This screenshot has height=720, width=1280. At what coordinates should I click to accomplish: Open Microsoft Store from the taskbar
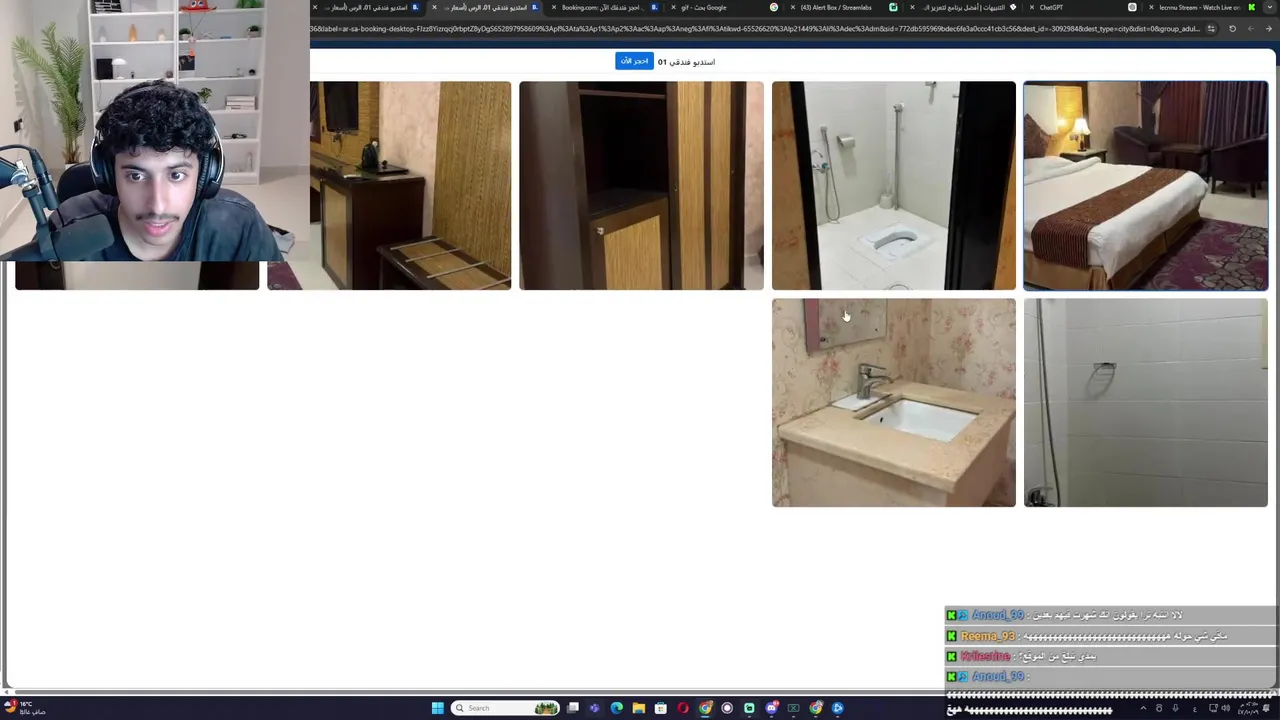661,708
